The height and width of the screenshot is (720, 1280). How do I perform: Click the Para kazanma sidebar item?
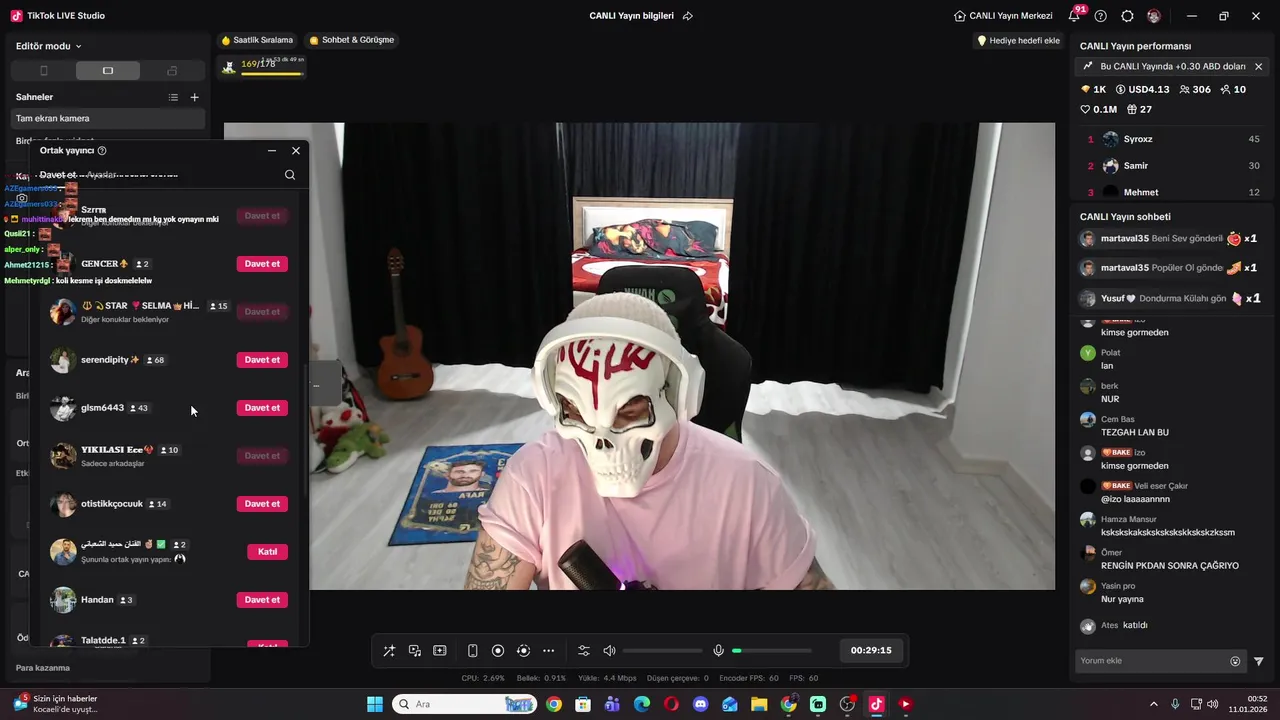(x=43, y=668)
